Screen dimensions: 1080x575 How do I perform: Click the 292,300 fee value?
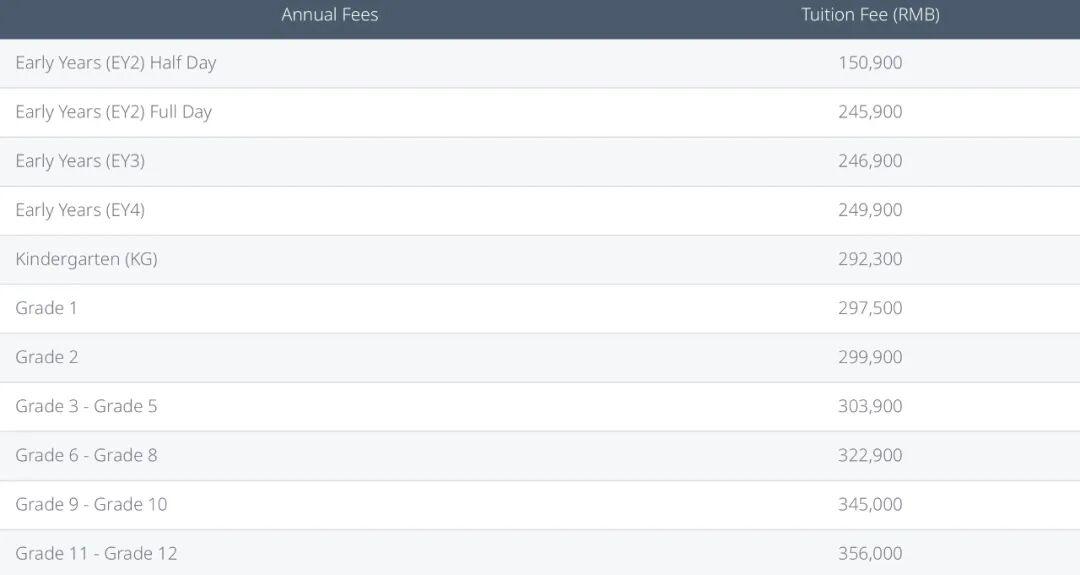870,259
